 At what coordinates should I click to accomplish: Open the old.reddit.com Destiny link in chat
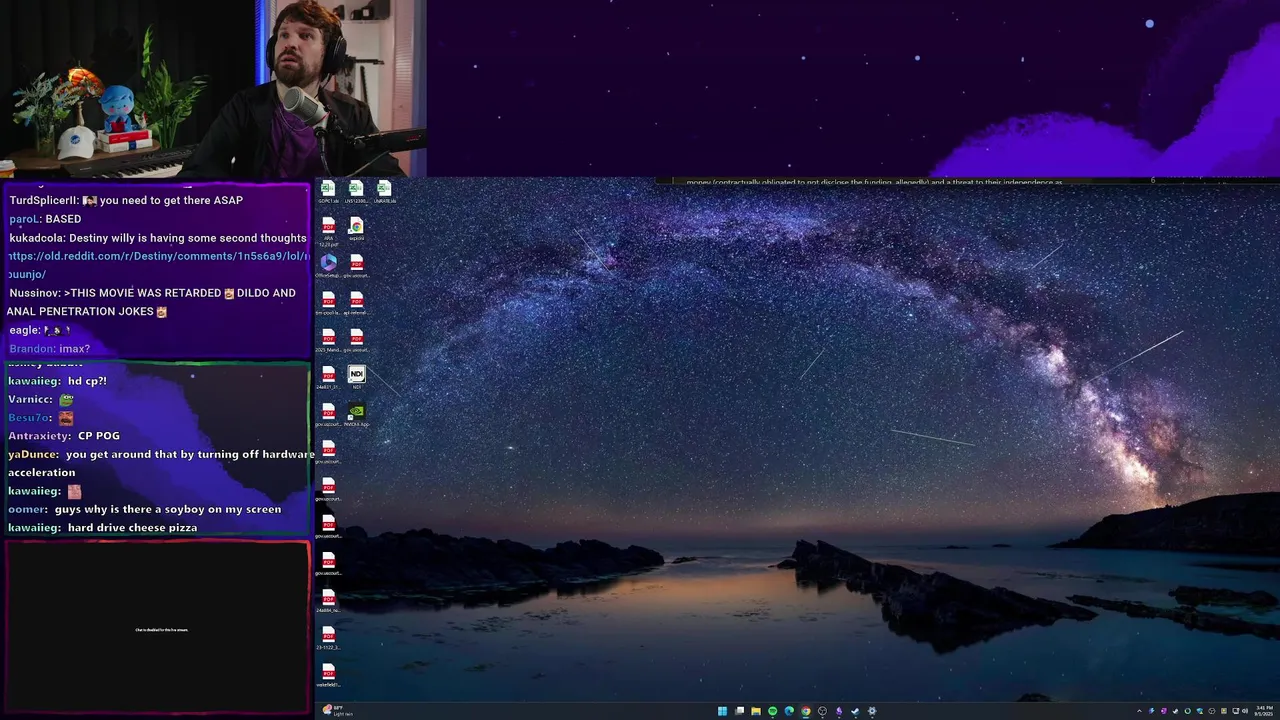click(158, 265)
